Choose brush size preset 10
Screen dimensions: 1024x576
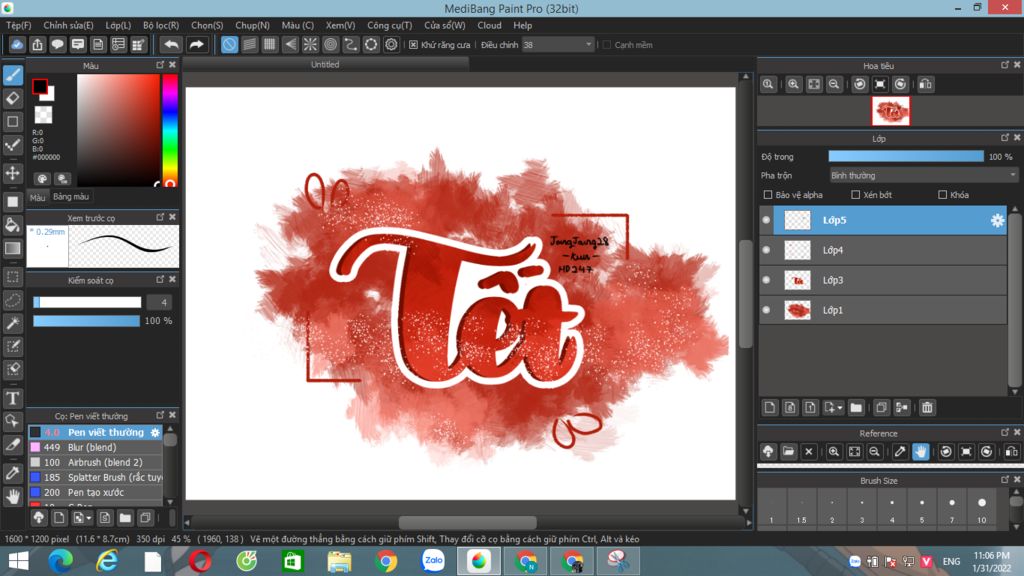tap(982, 509)
